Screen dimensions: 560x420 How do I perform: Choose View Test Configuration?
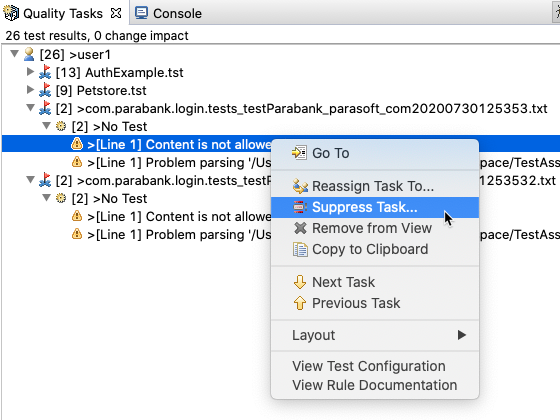[369, 366]
